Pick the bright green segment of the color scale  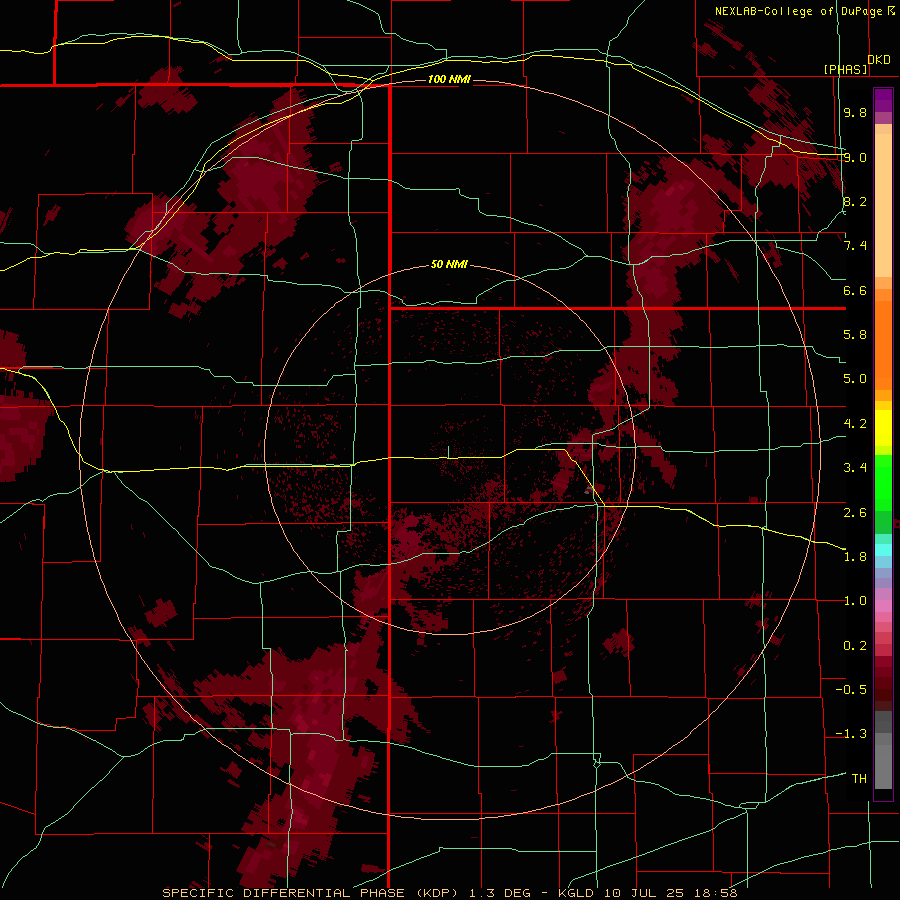click(883, 483)
